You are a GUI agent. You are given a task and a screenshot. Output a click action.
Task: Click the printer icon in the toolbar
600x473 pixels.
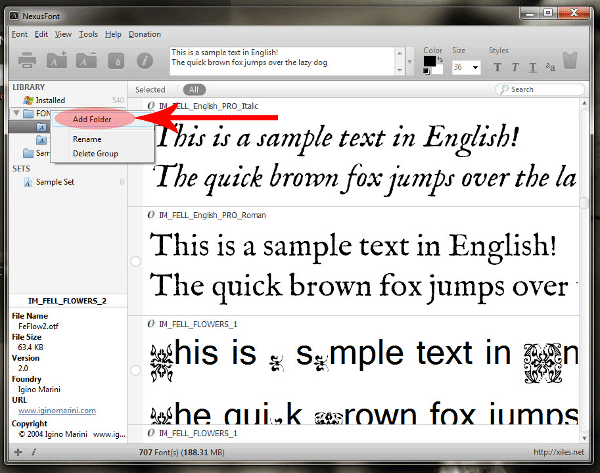(x=27, y=60)
